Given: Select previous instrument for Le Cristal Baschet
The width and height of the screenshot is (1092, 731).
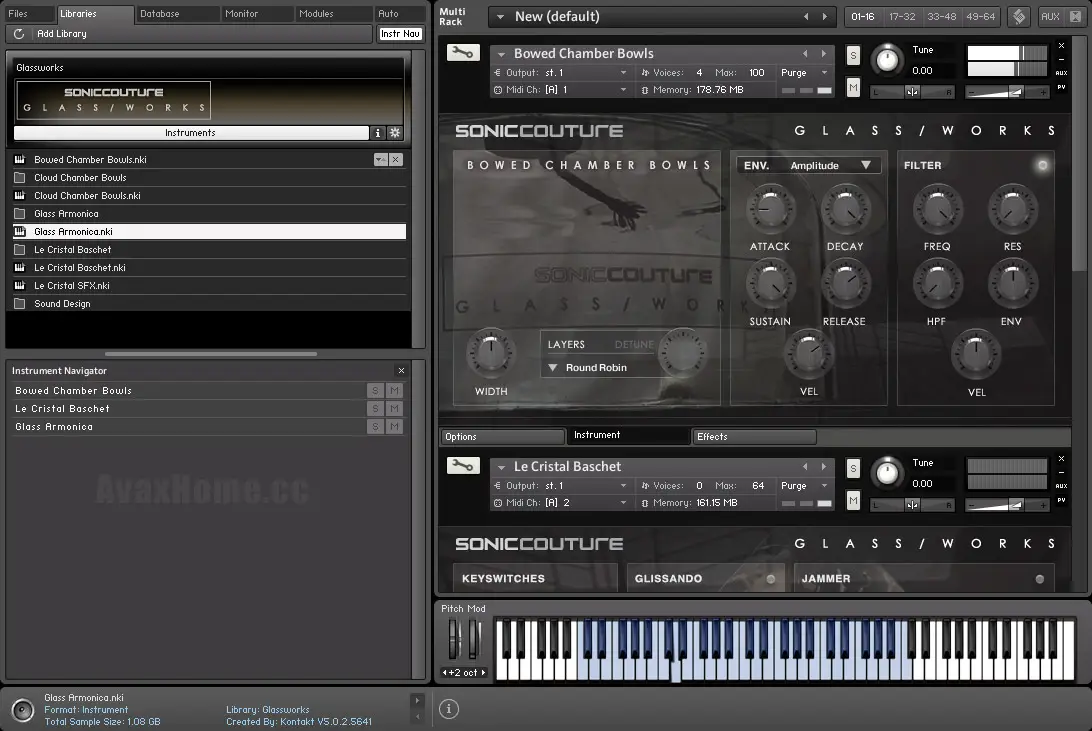Looking at the screenshot, I should (805, 466).
